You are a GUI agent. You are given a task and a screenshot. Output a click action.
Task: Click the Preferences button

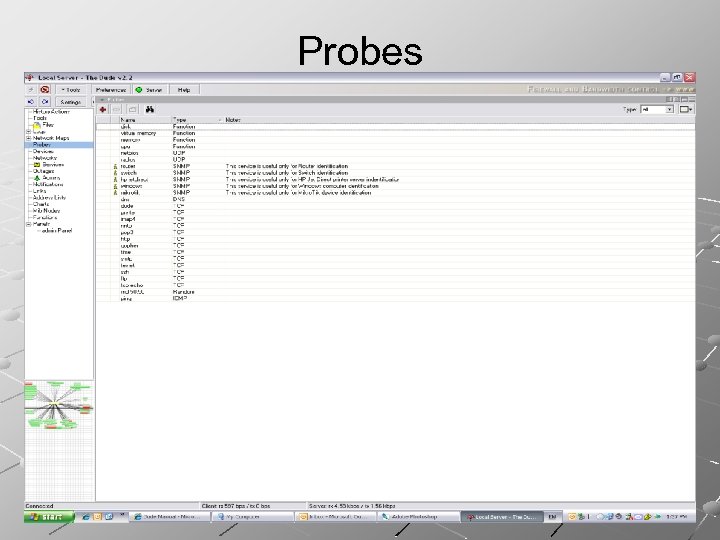pyautogui.click(x=111, y=90)
